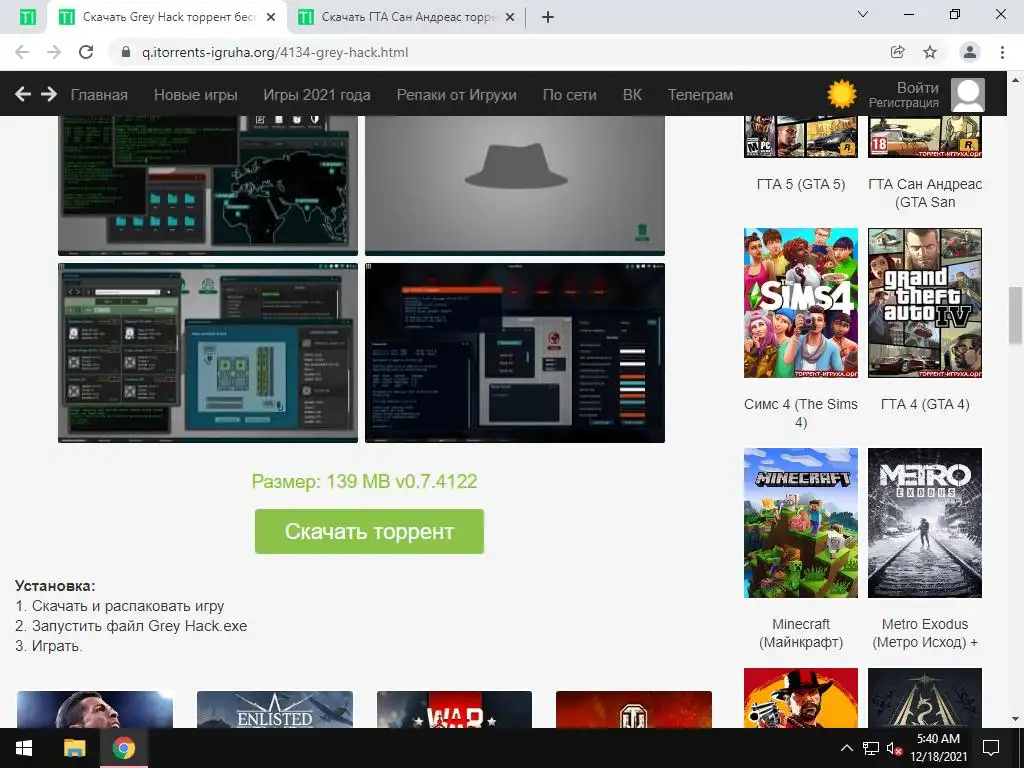Toggle the sun light theme icon

pyautogui.click(x=842, y=94)
